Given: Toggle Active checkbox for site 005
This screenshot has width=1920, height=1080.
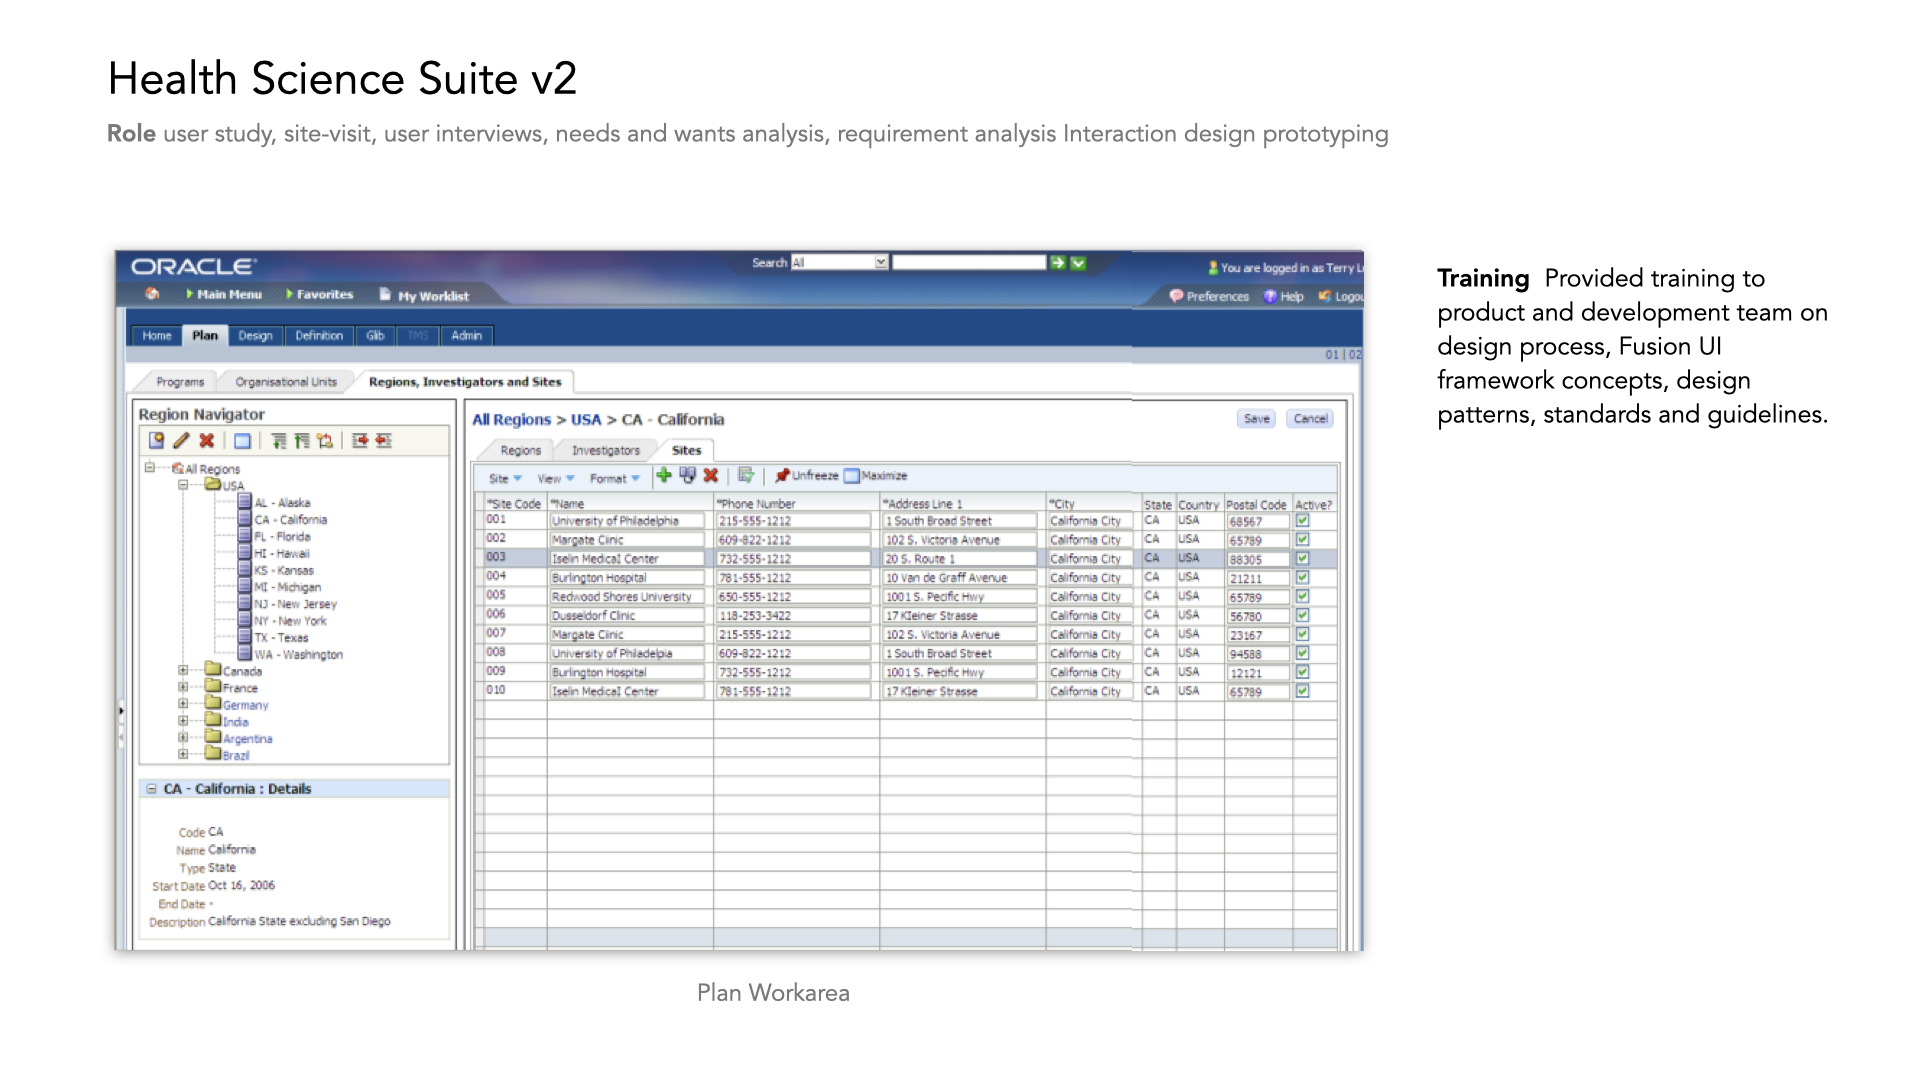Looking at the screenshot, I should [1303, 596].
